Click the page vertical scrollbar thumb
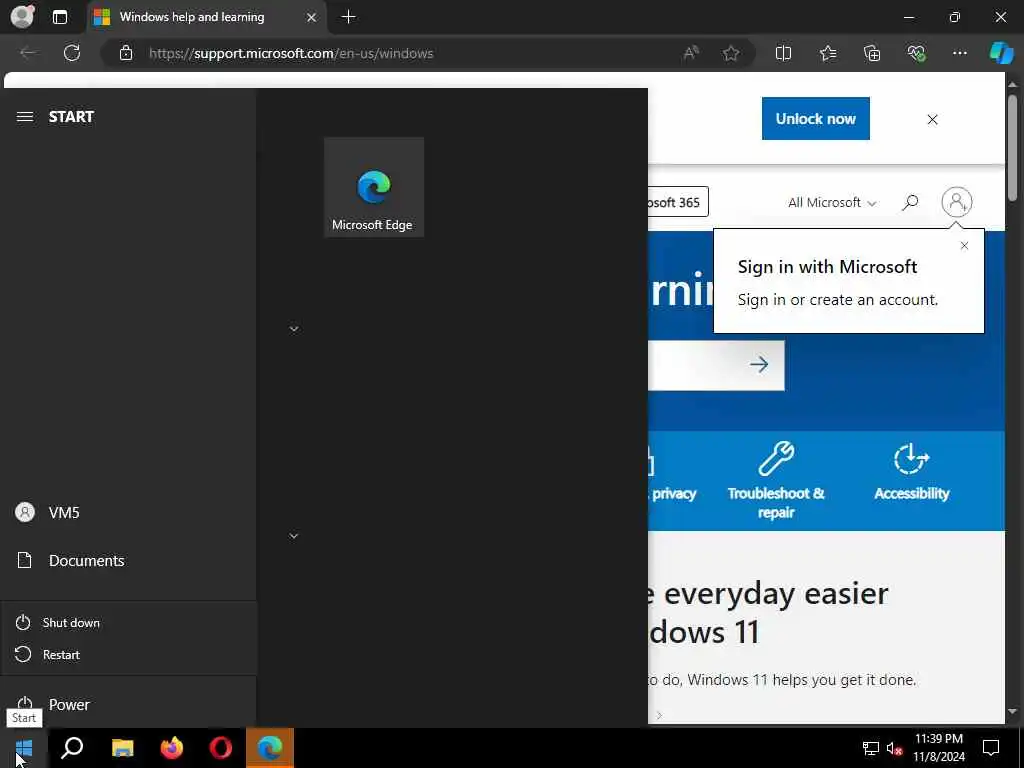The height and width of the screenshot is (768, 1024). point(1012,148)
